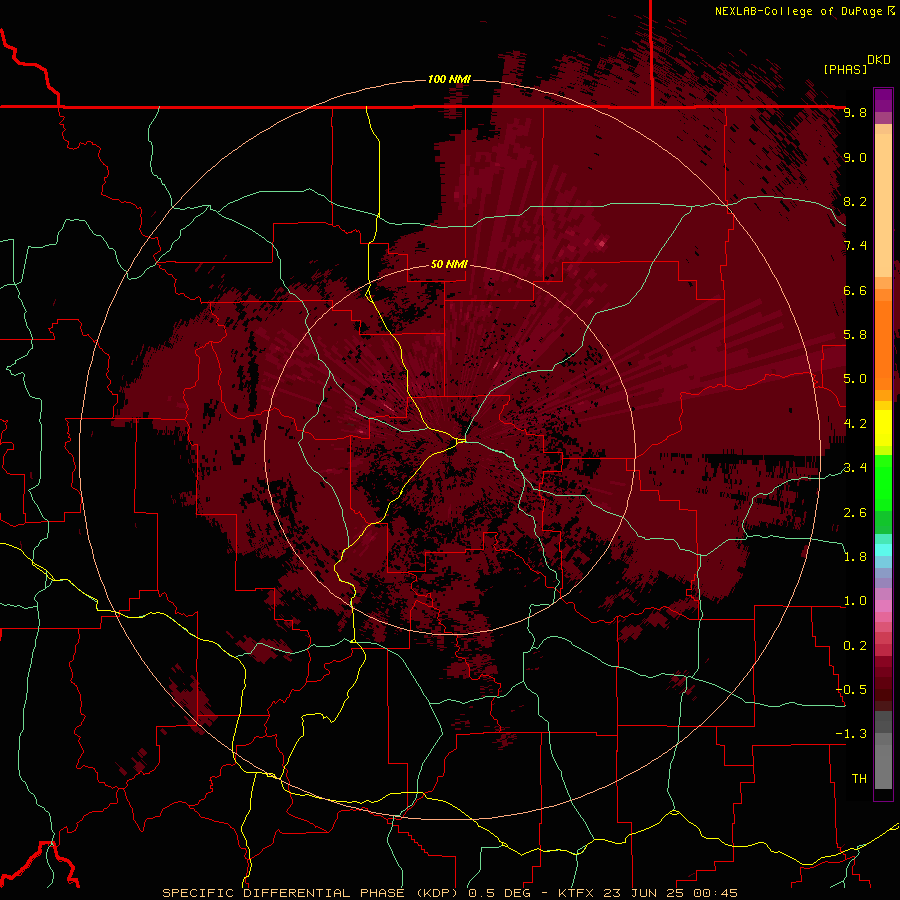The image size is (900, 900).
Task: Pick the cyan segment of color bar
Action: [x=883, y=550]
